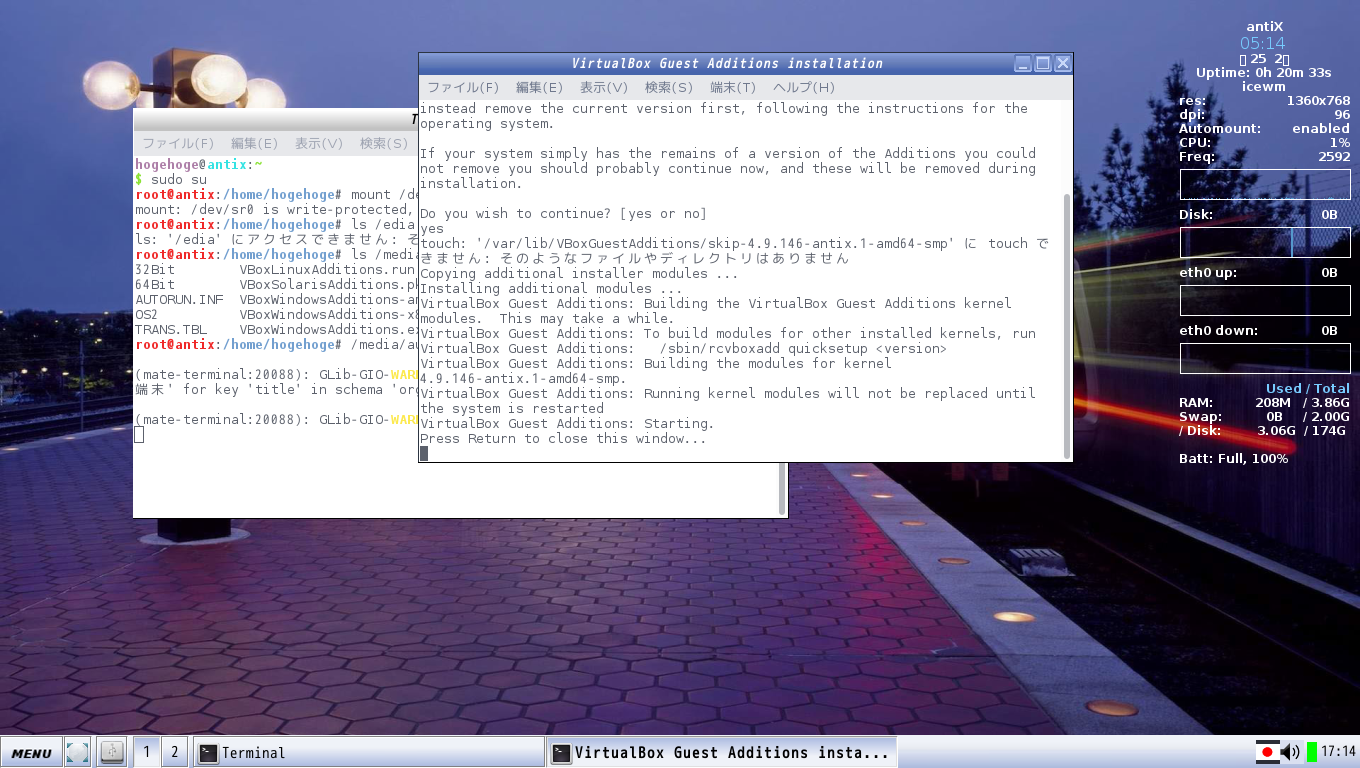1360x768 pixels.
Task: Click the conky eth0 down graph box
Action: (x=1265, y=359)
